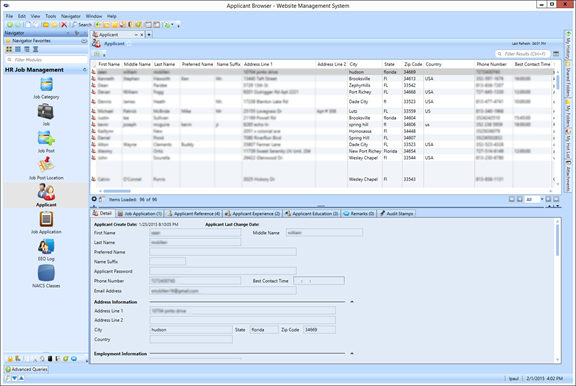
Task: Open the Advanced Queries panel
Action: tap(26, 369)
